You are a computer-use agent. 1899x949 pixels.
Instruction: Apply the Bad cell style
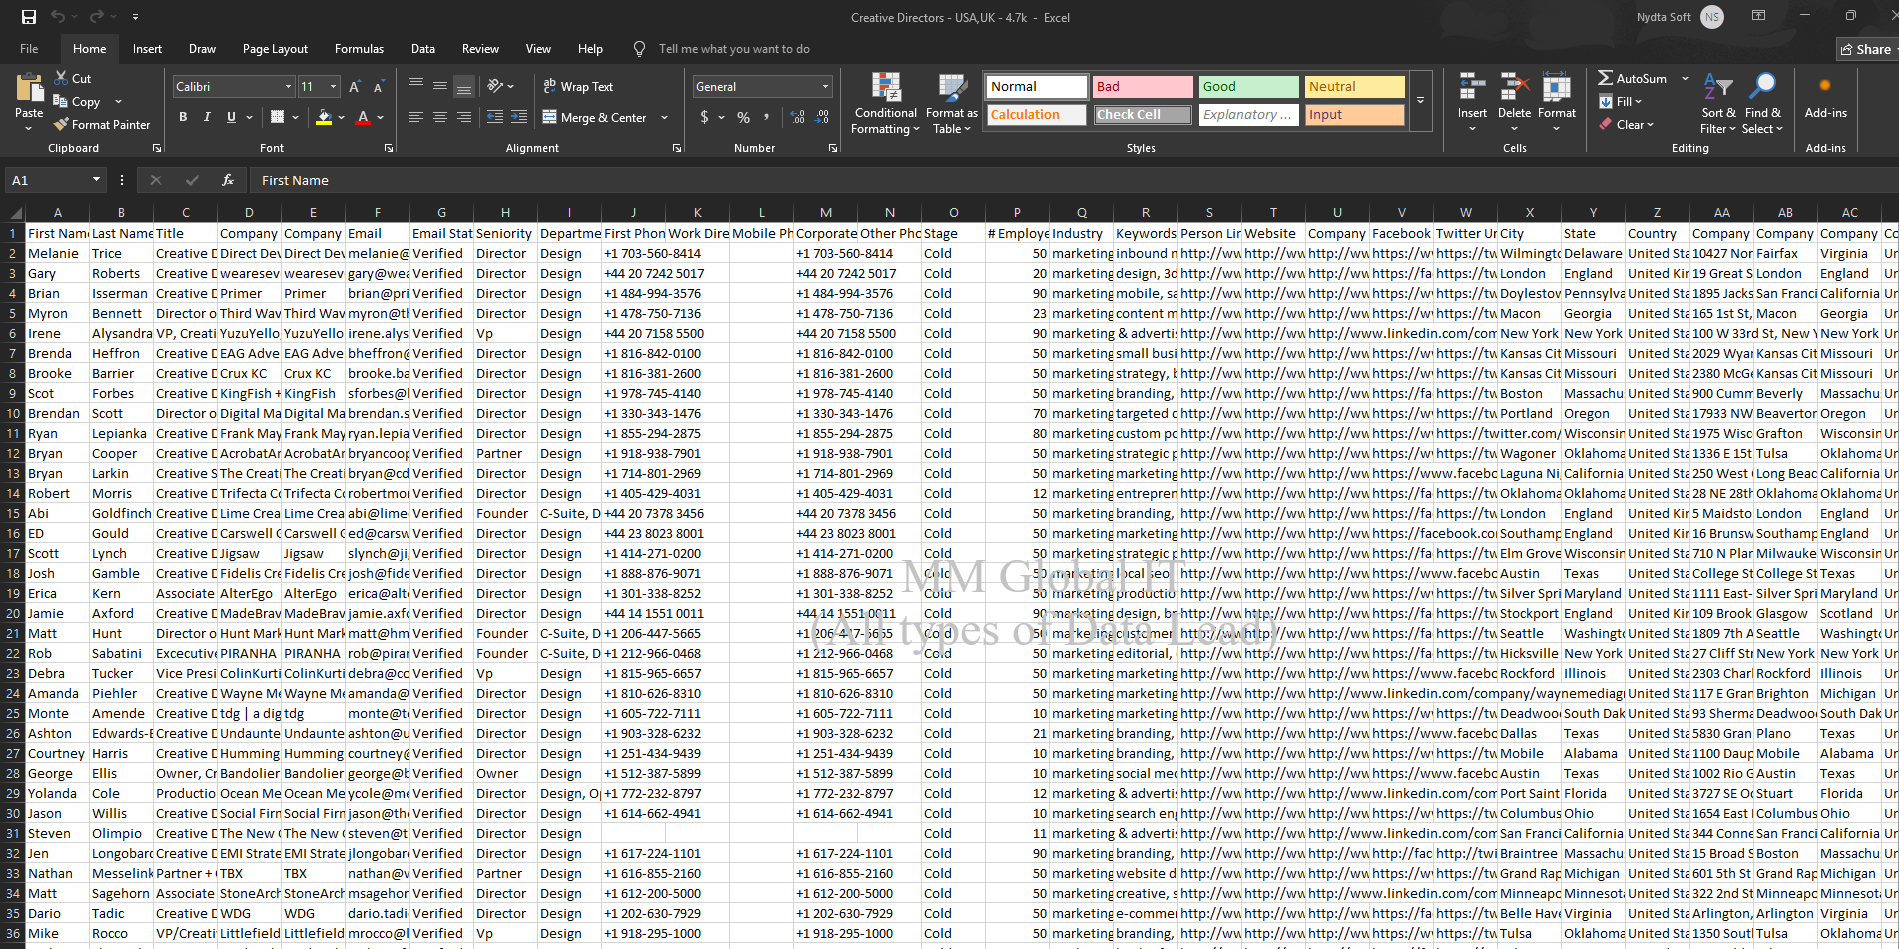point(1142,87)
